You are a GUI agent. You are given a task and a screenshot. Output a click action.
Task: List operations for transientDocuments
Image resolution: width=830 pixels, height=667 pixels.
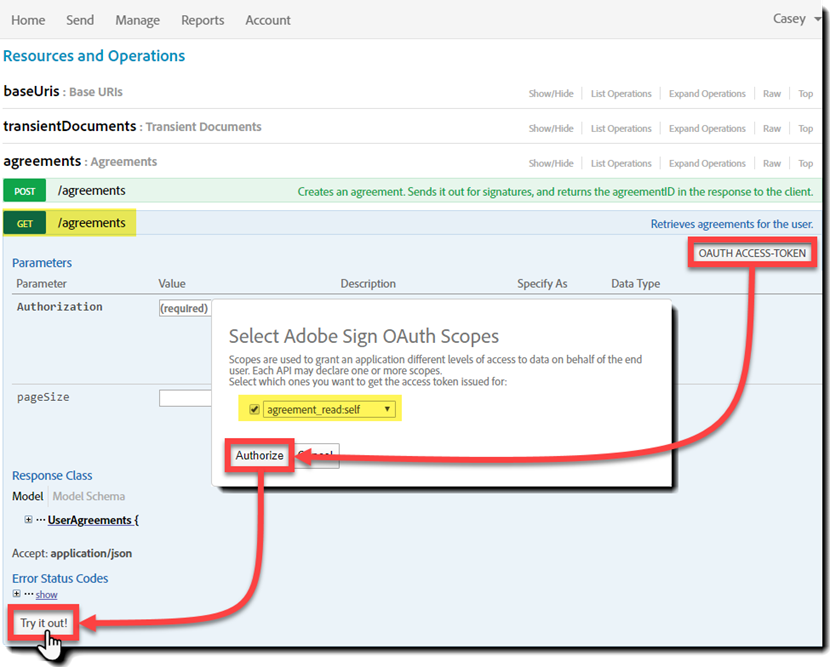[x=621, y=128]
